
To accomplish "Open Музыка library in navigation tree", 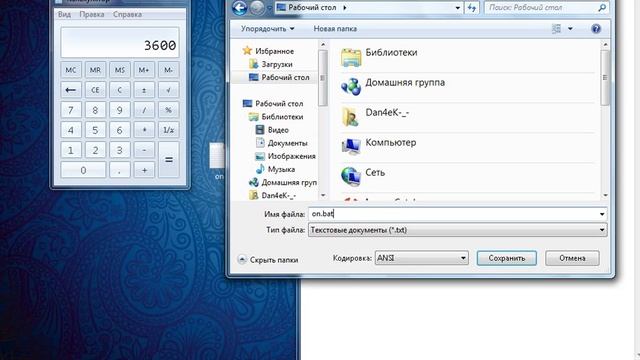I will pos(275,169).
